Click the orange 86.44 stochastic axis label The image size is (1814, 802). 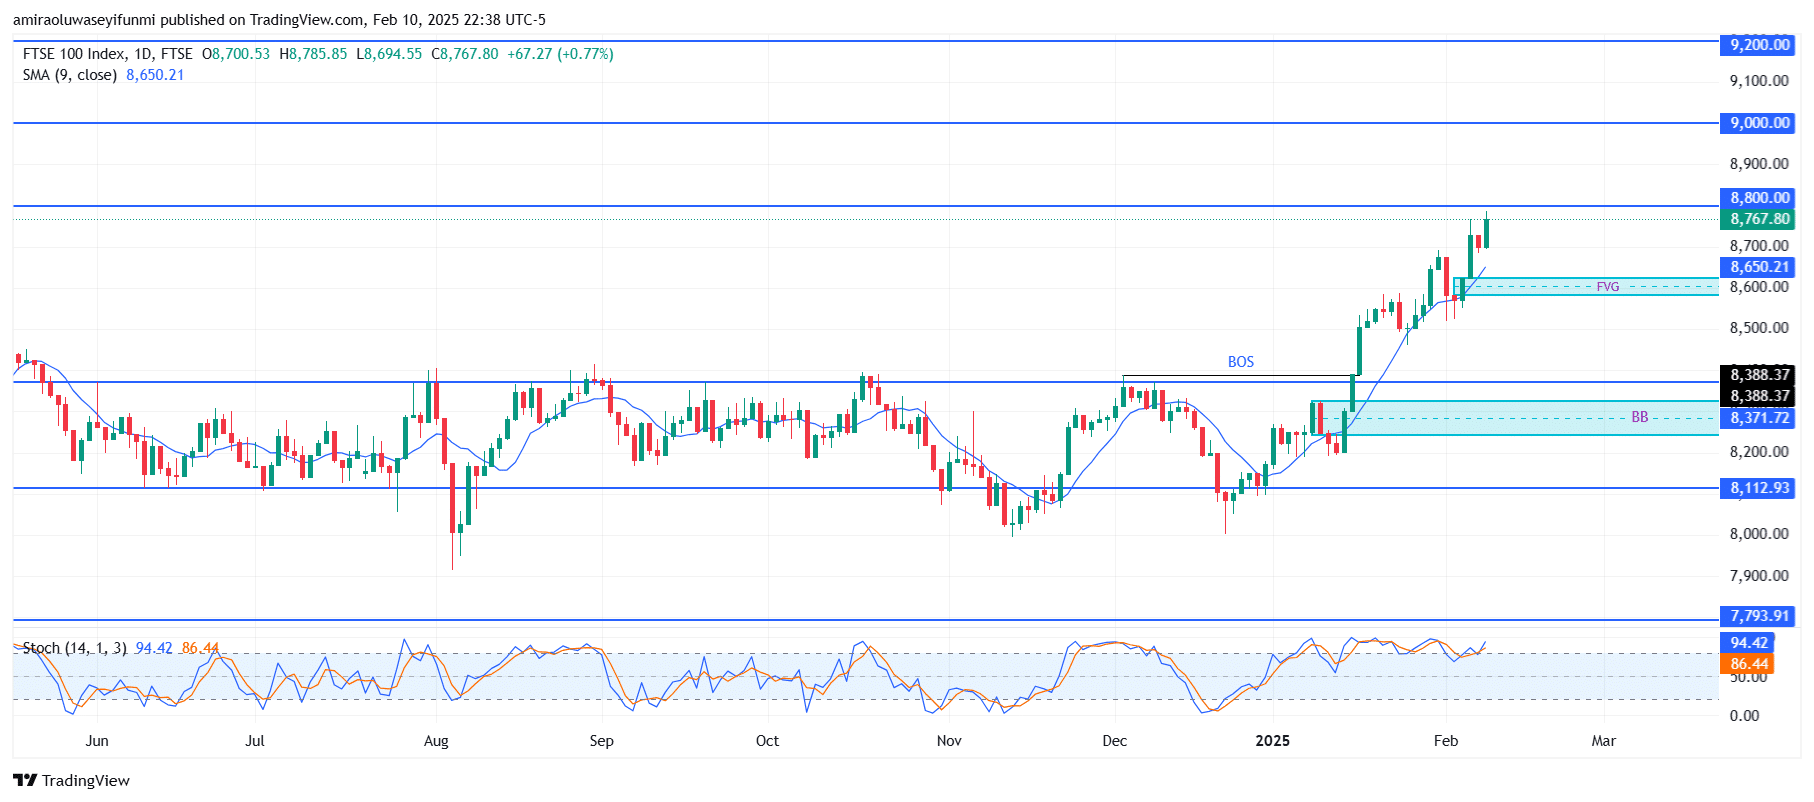tap(1748, 664)
